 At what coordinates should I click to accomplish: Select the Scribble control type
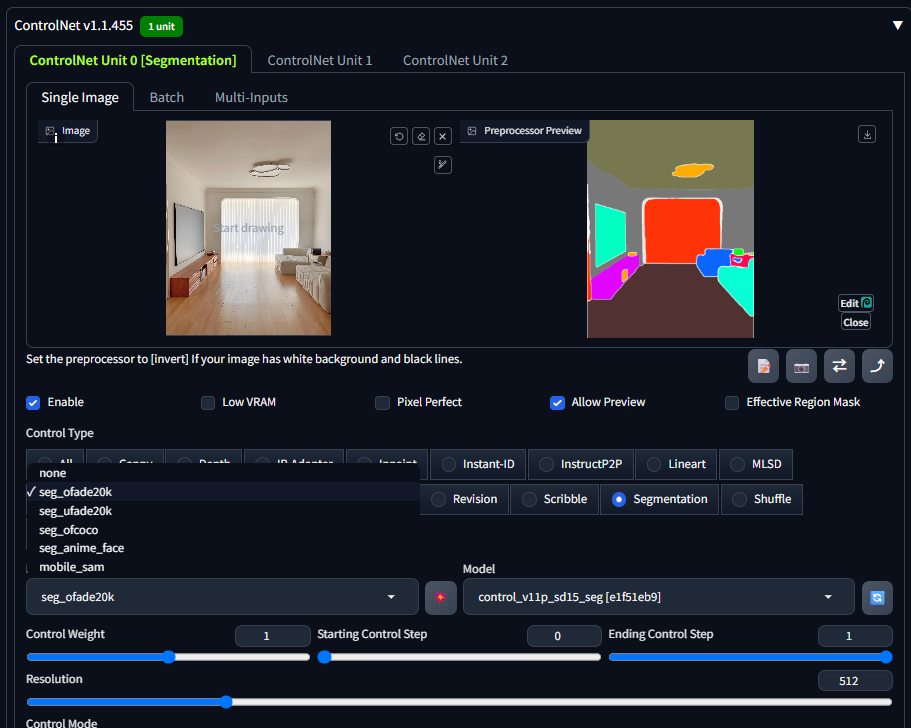click(554, 500)
